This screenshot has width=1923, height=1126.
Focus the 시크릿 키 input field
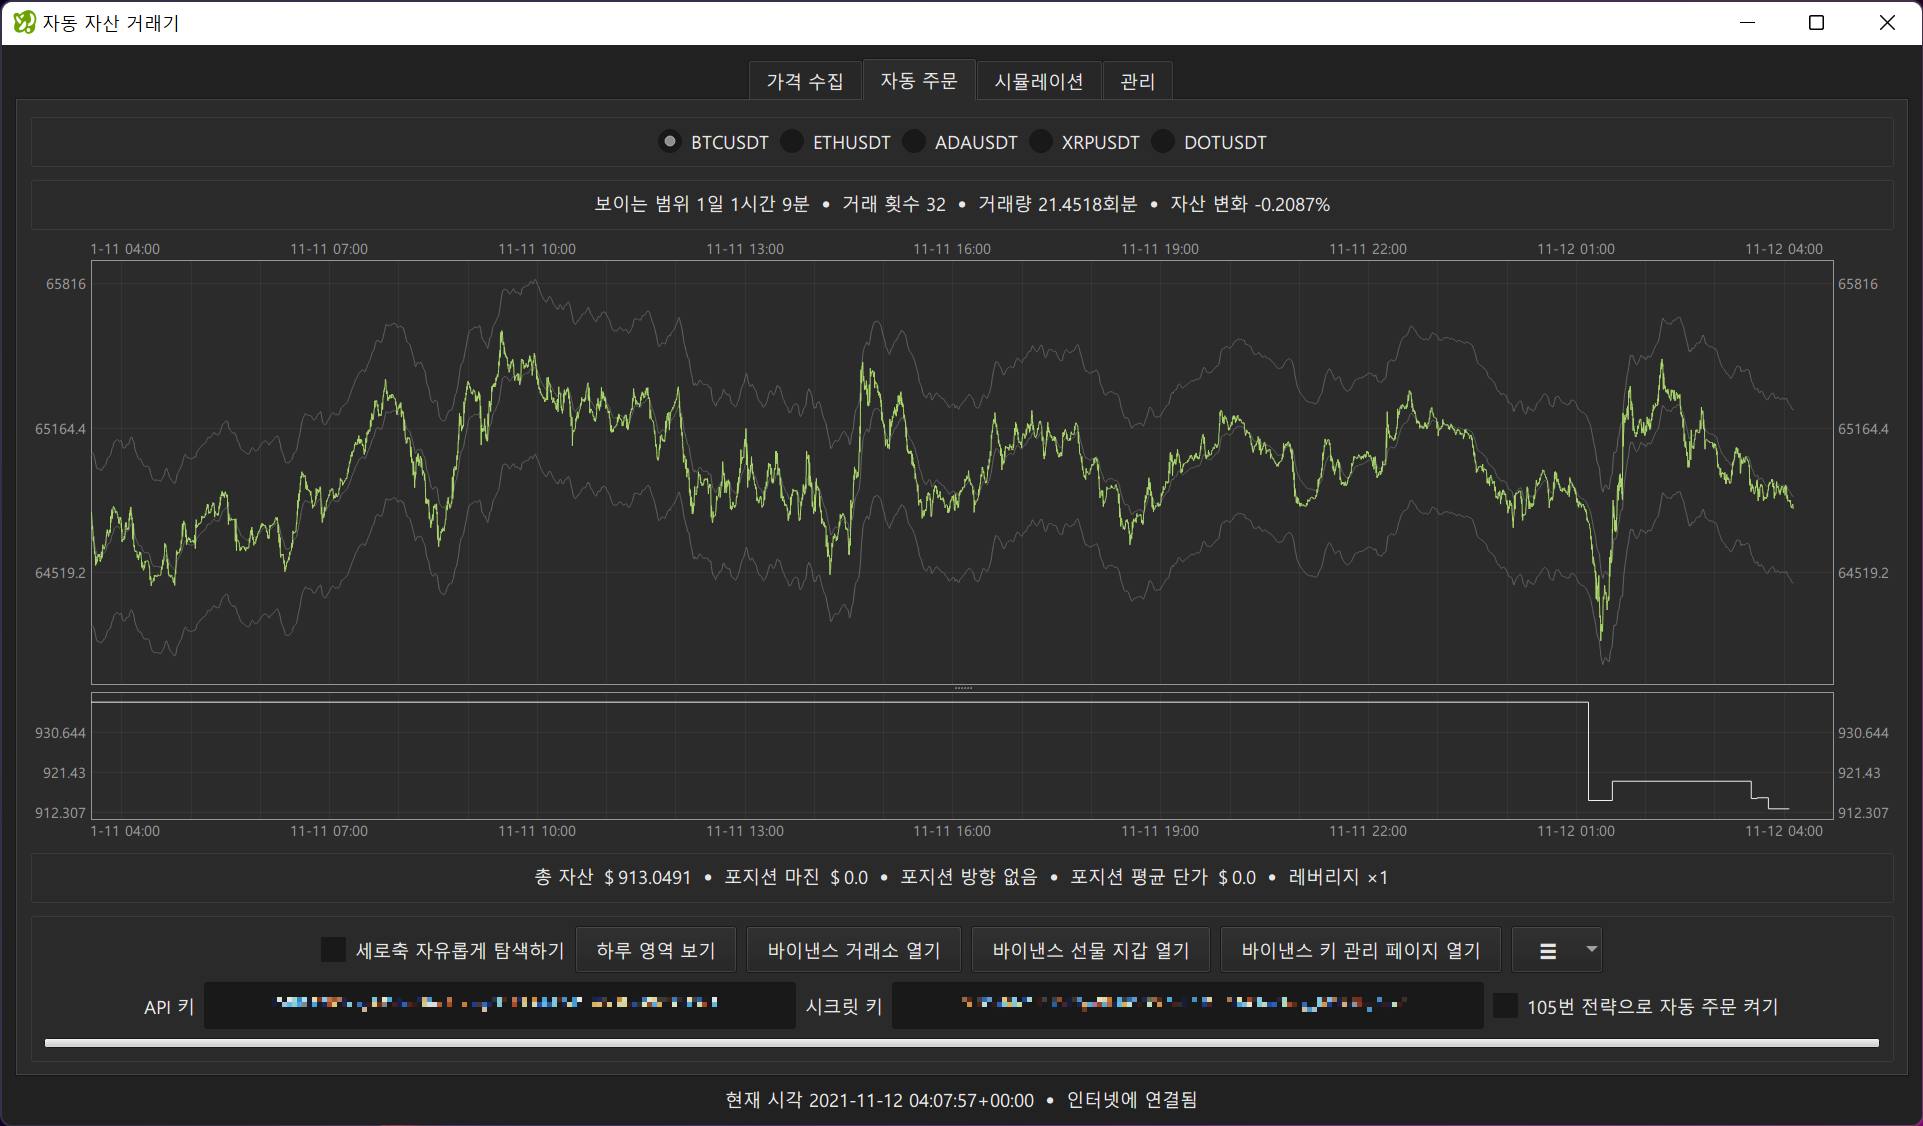[x=1187, y=1005]
